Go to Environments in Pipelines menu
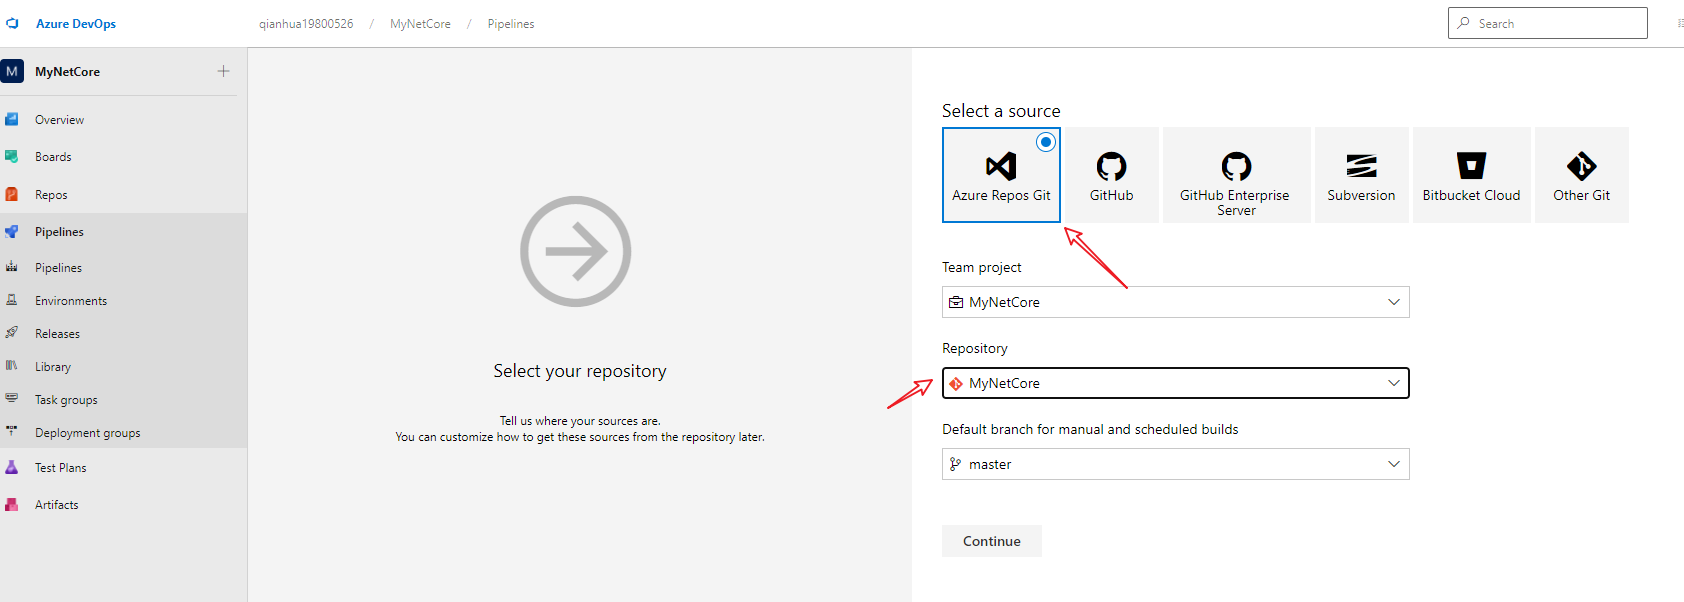Image resolution: width=1684 pixels, height=602 pixels. coord(70,301)
